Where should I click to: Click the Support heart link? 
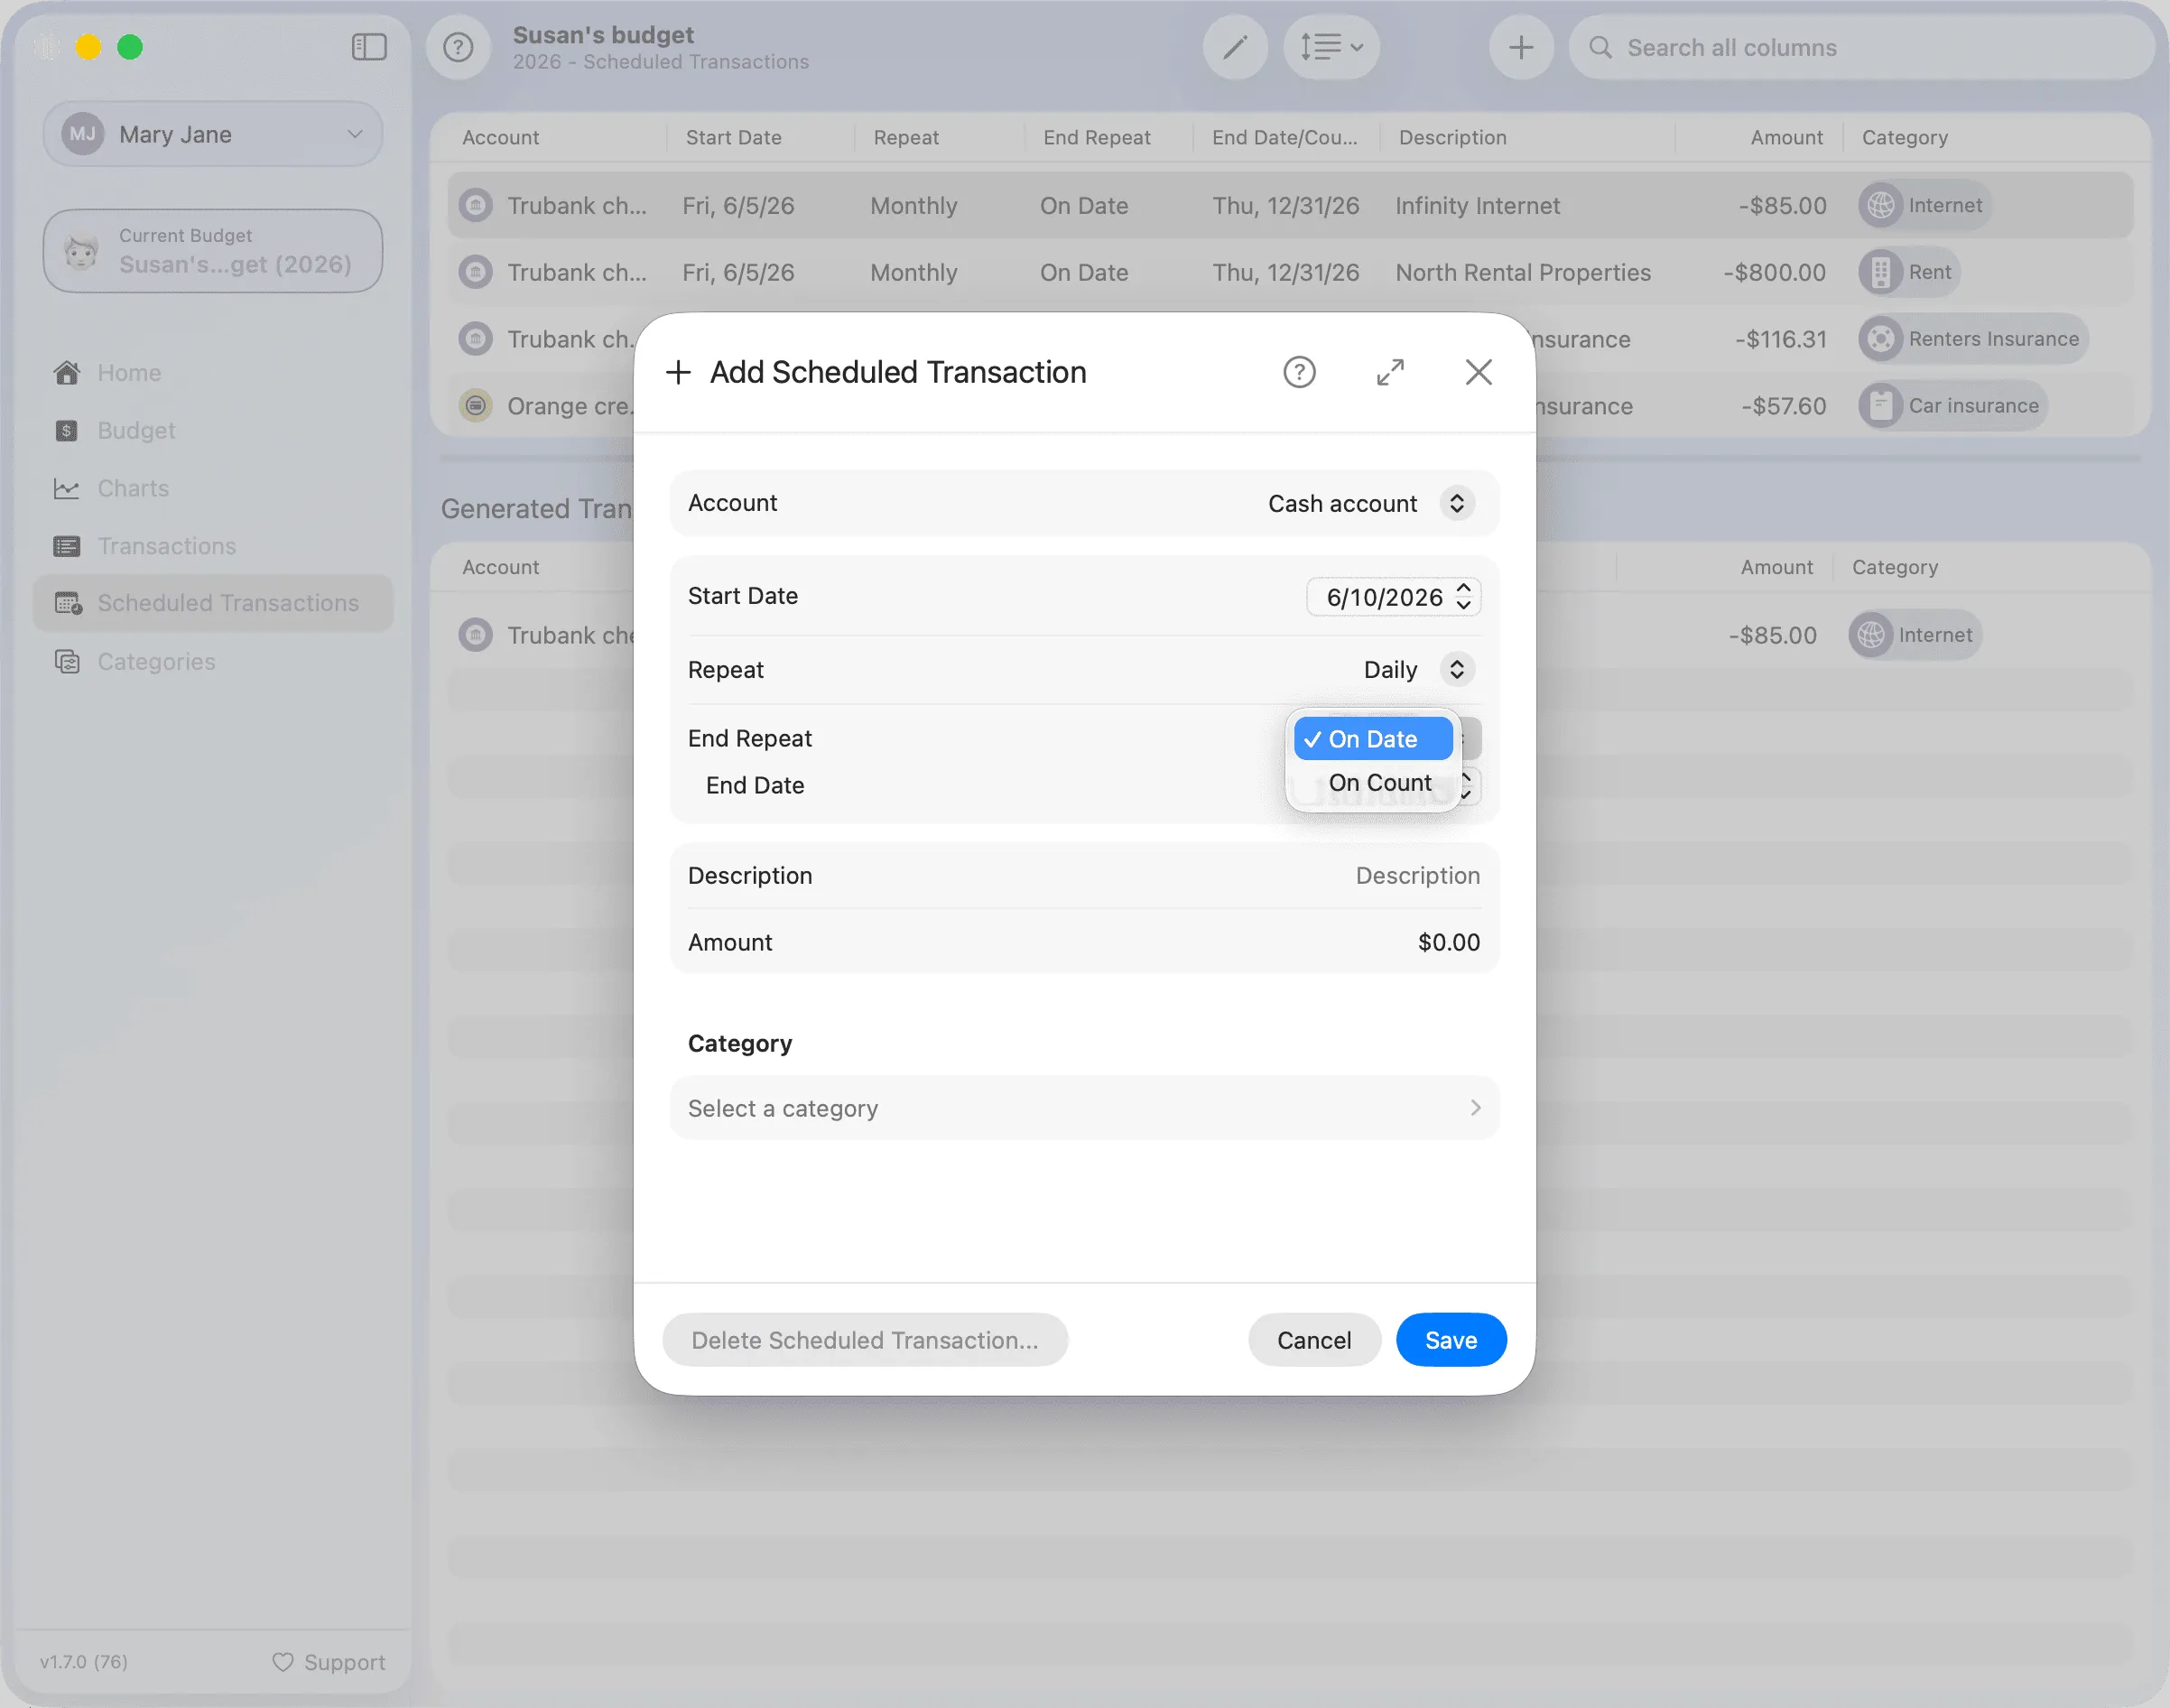tap(329, 1662)
